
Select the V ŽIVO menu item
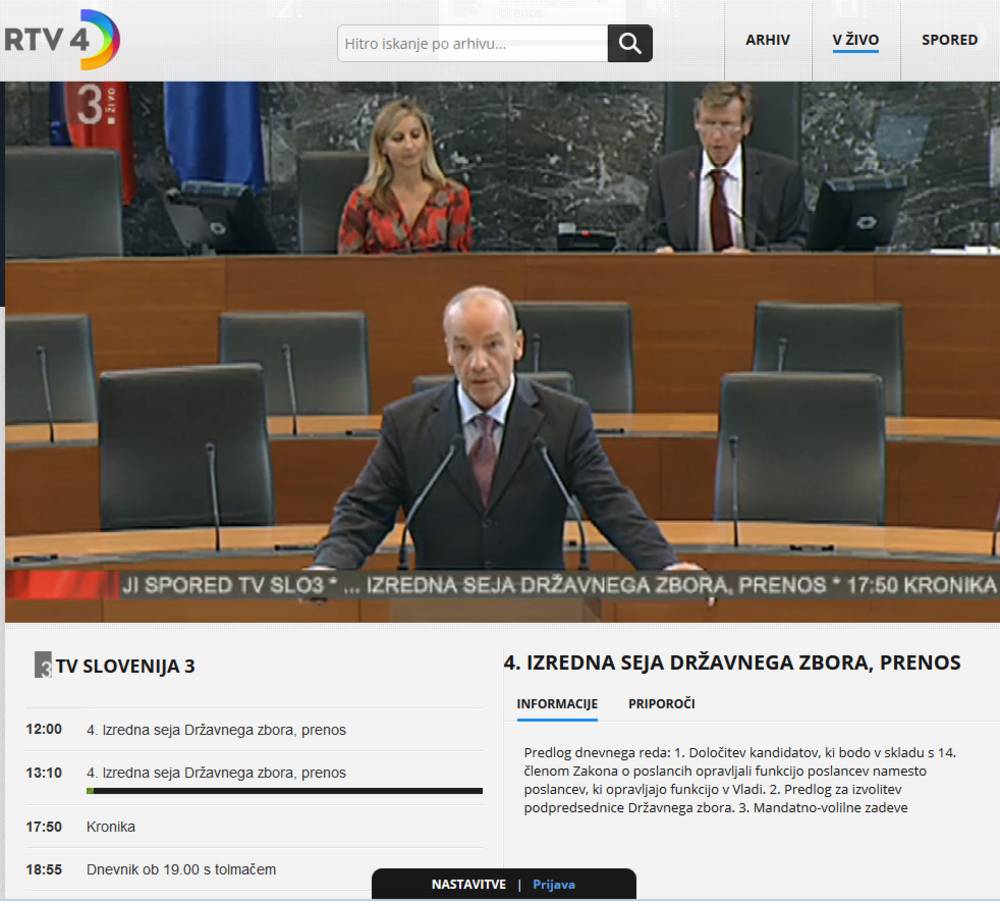point(855,40)
